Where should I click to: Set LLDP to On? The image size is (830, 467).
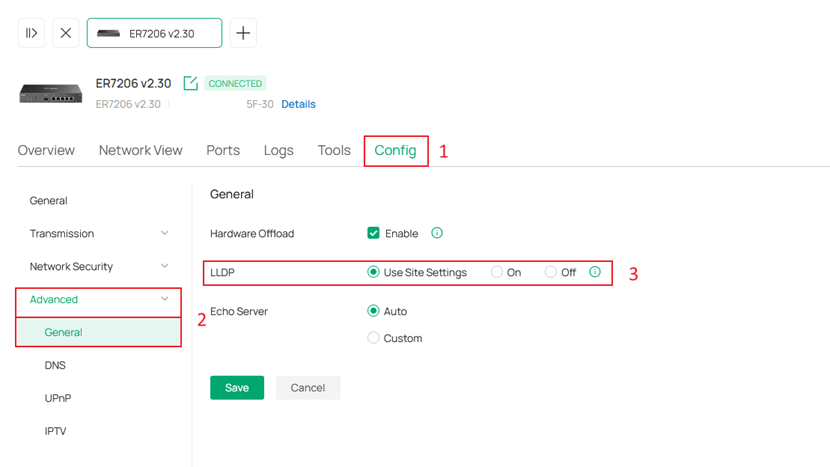pyautogui.click(x=497, y=272)
